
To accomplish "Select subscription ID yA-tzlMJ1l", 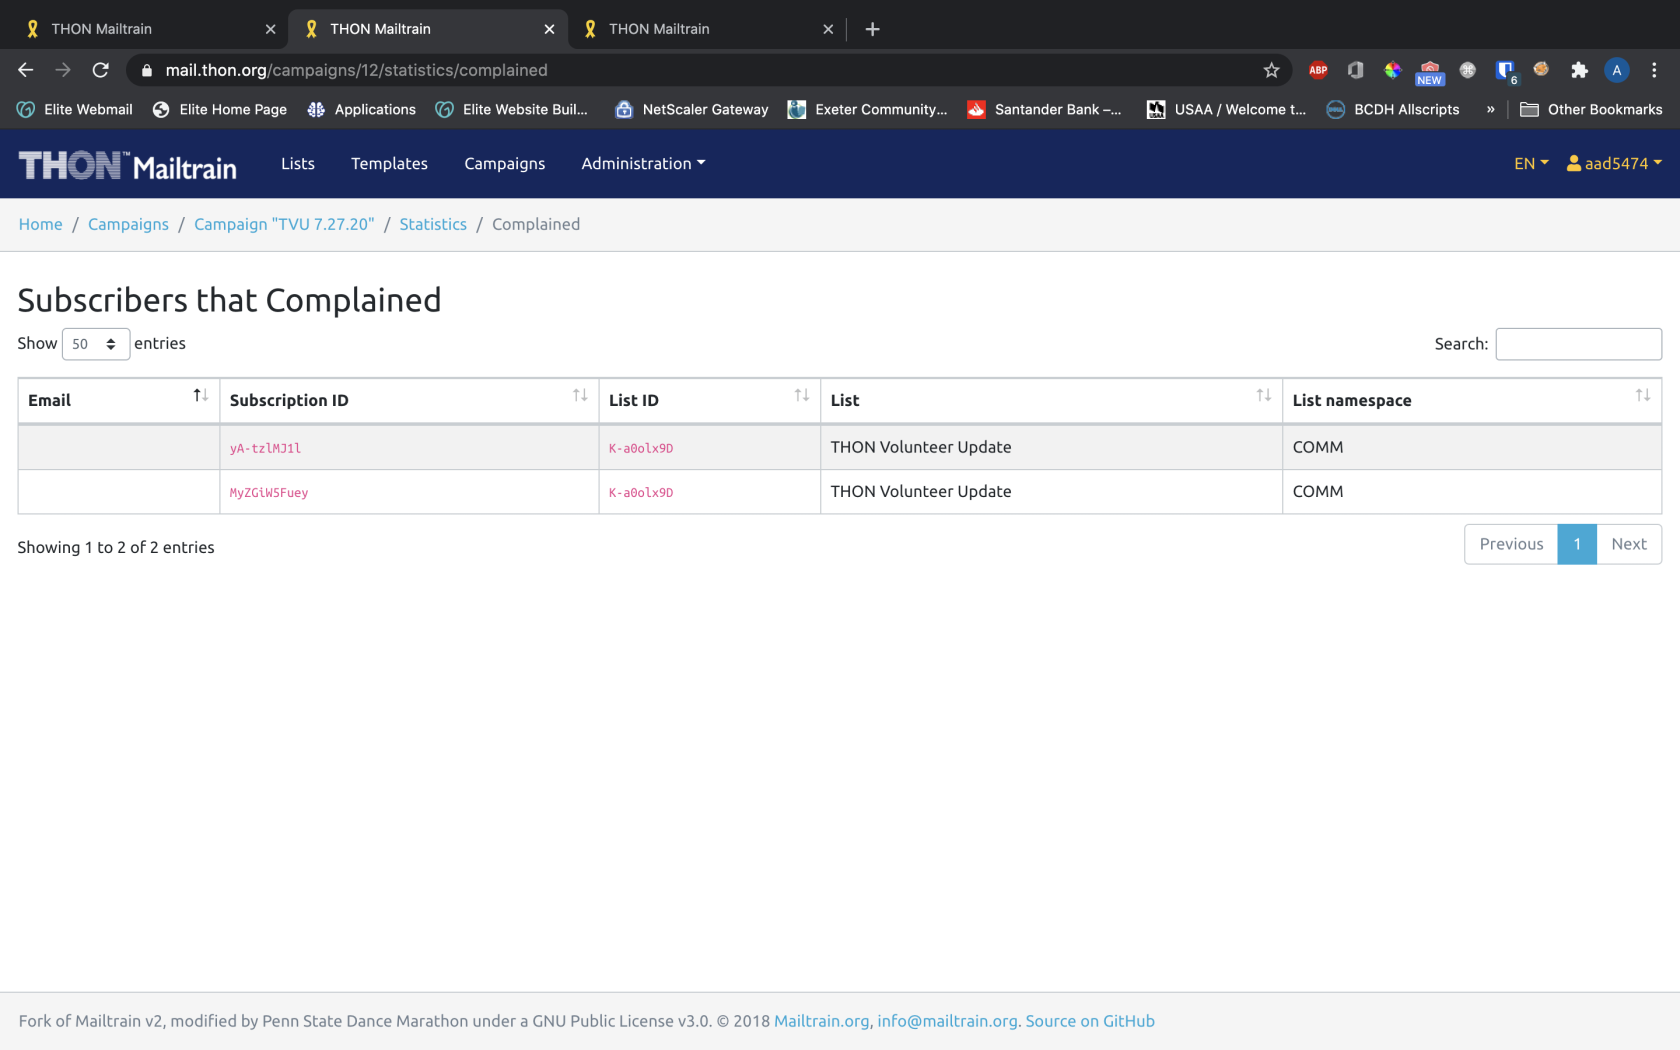I will [265, 449].
